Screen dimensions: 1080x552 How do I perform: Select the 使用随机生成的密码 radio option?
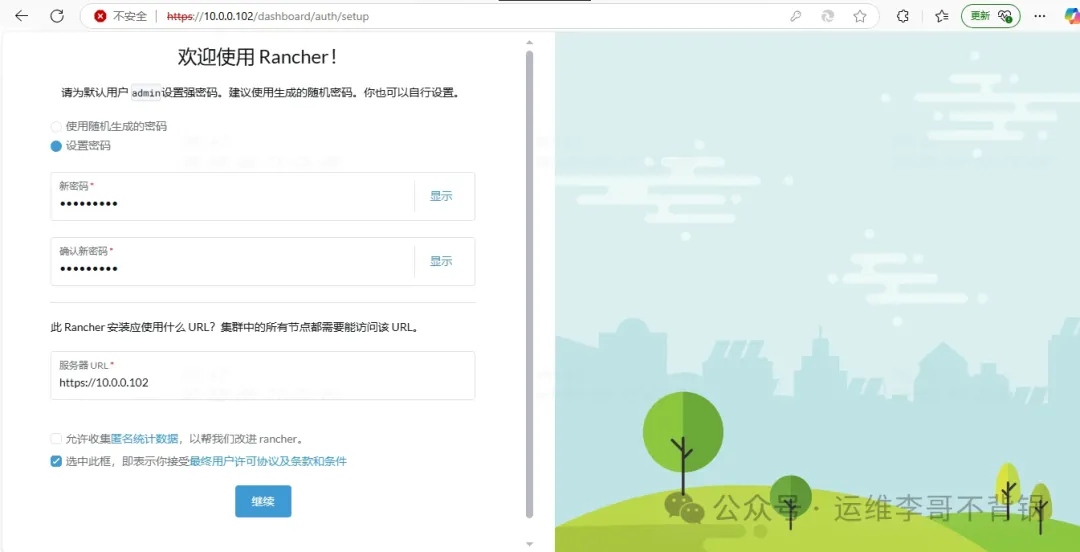click(x=56, y=127)
